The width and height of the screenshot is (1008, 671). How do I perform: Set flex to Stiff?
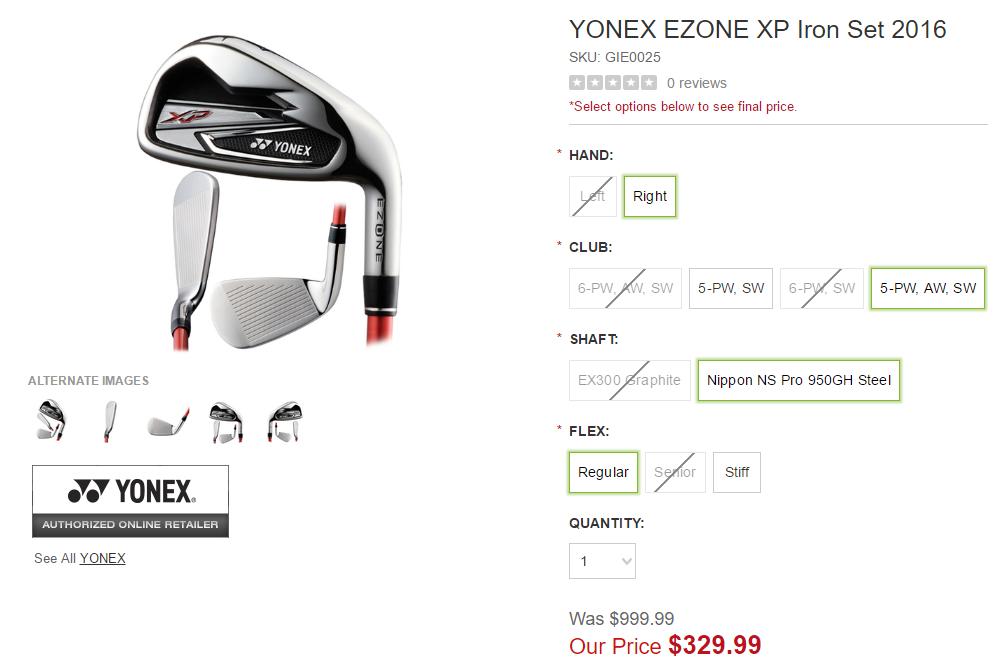click(x=737, y=472)
